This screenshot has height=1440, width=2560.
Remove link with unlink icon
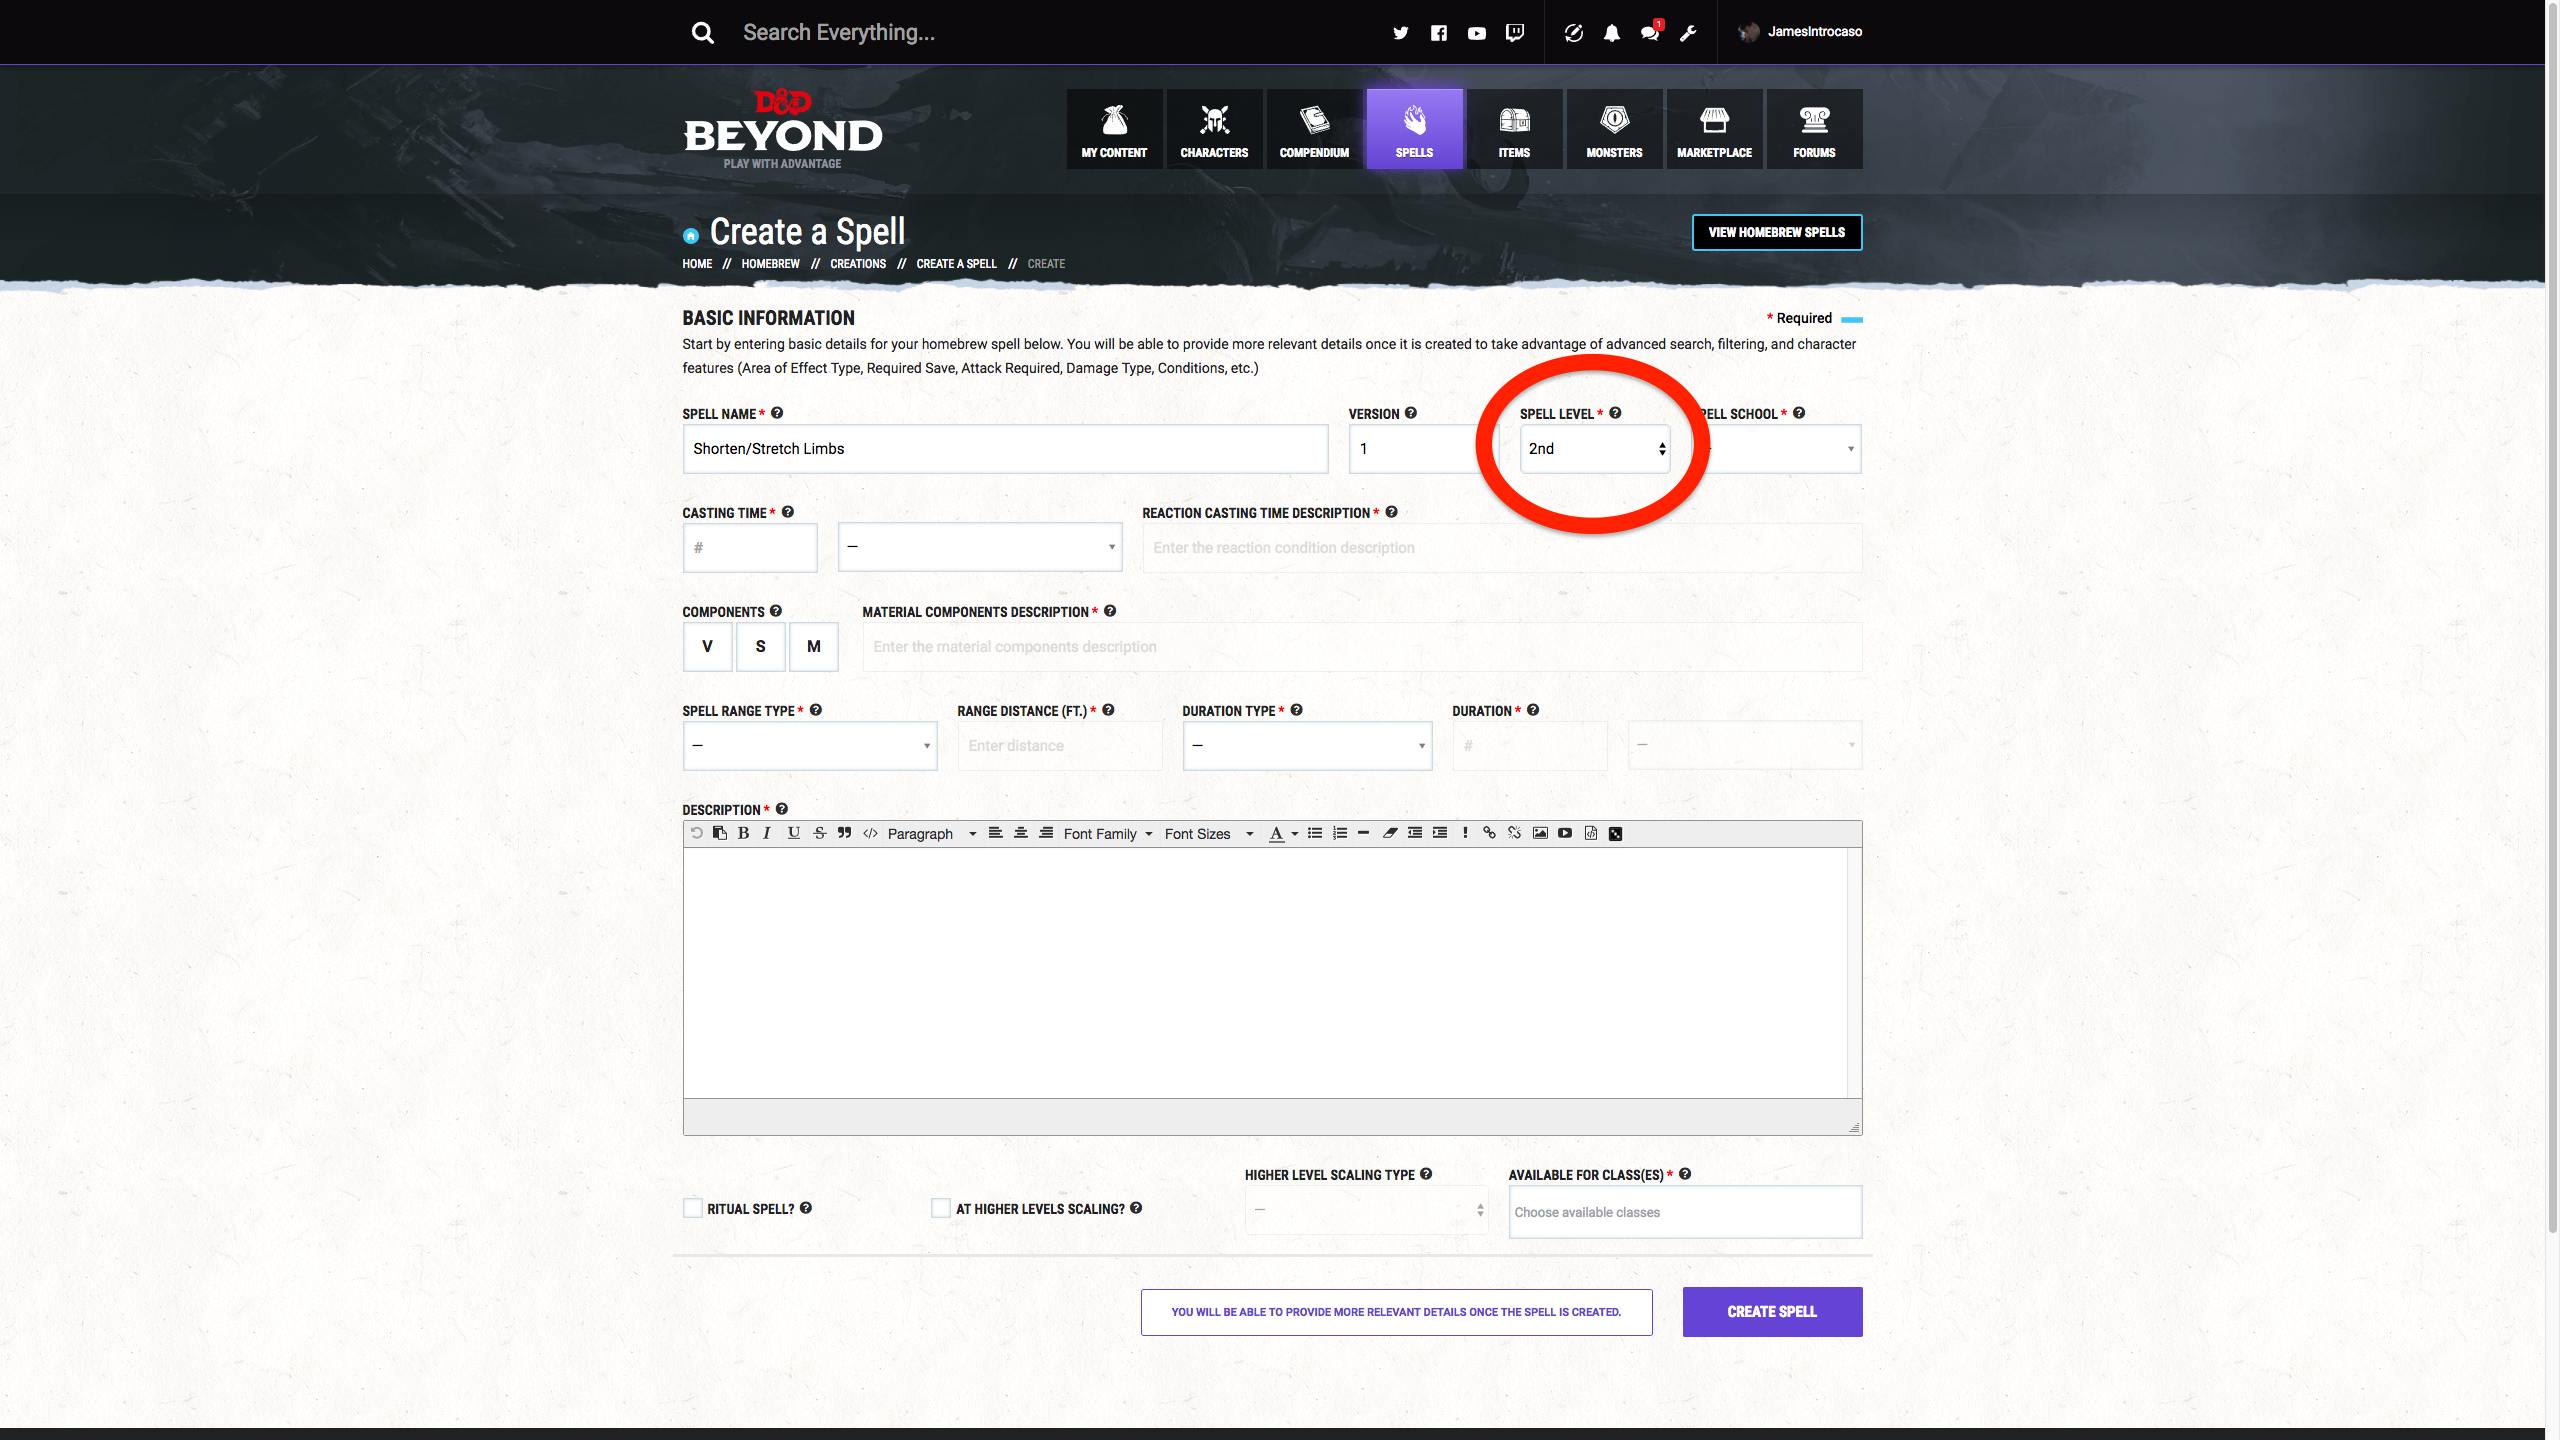[x=1514, y=833]
